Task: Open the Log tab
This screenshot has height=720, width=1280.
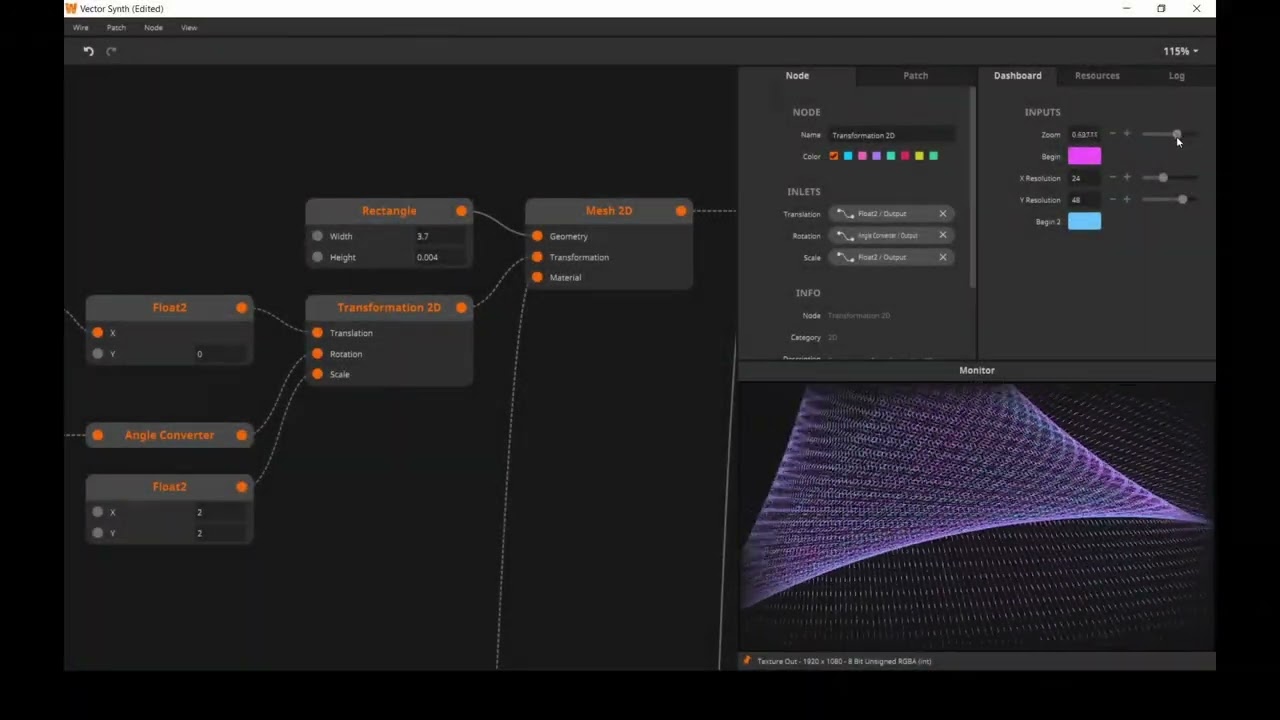Action: click(x=1176, y=76)
